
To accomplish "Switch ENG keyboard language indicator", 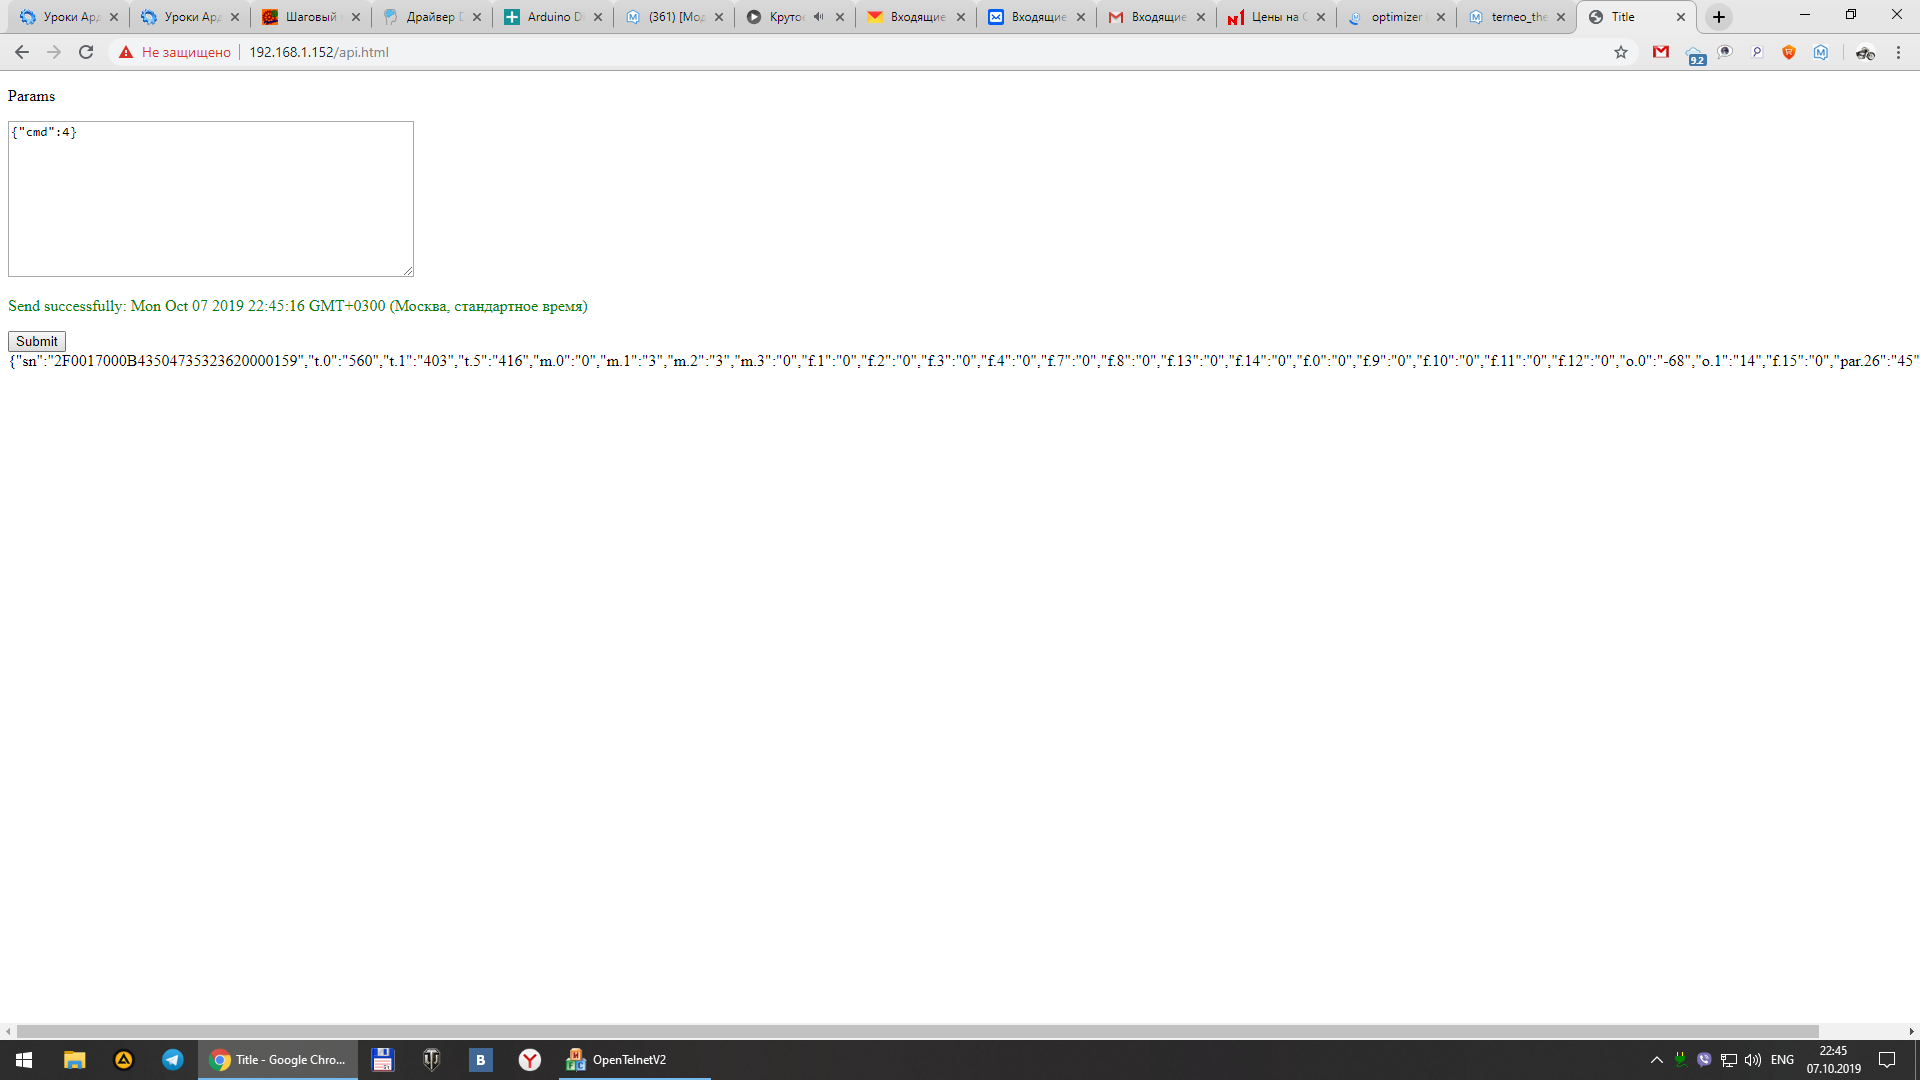I will tap(1782, 1060).
